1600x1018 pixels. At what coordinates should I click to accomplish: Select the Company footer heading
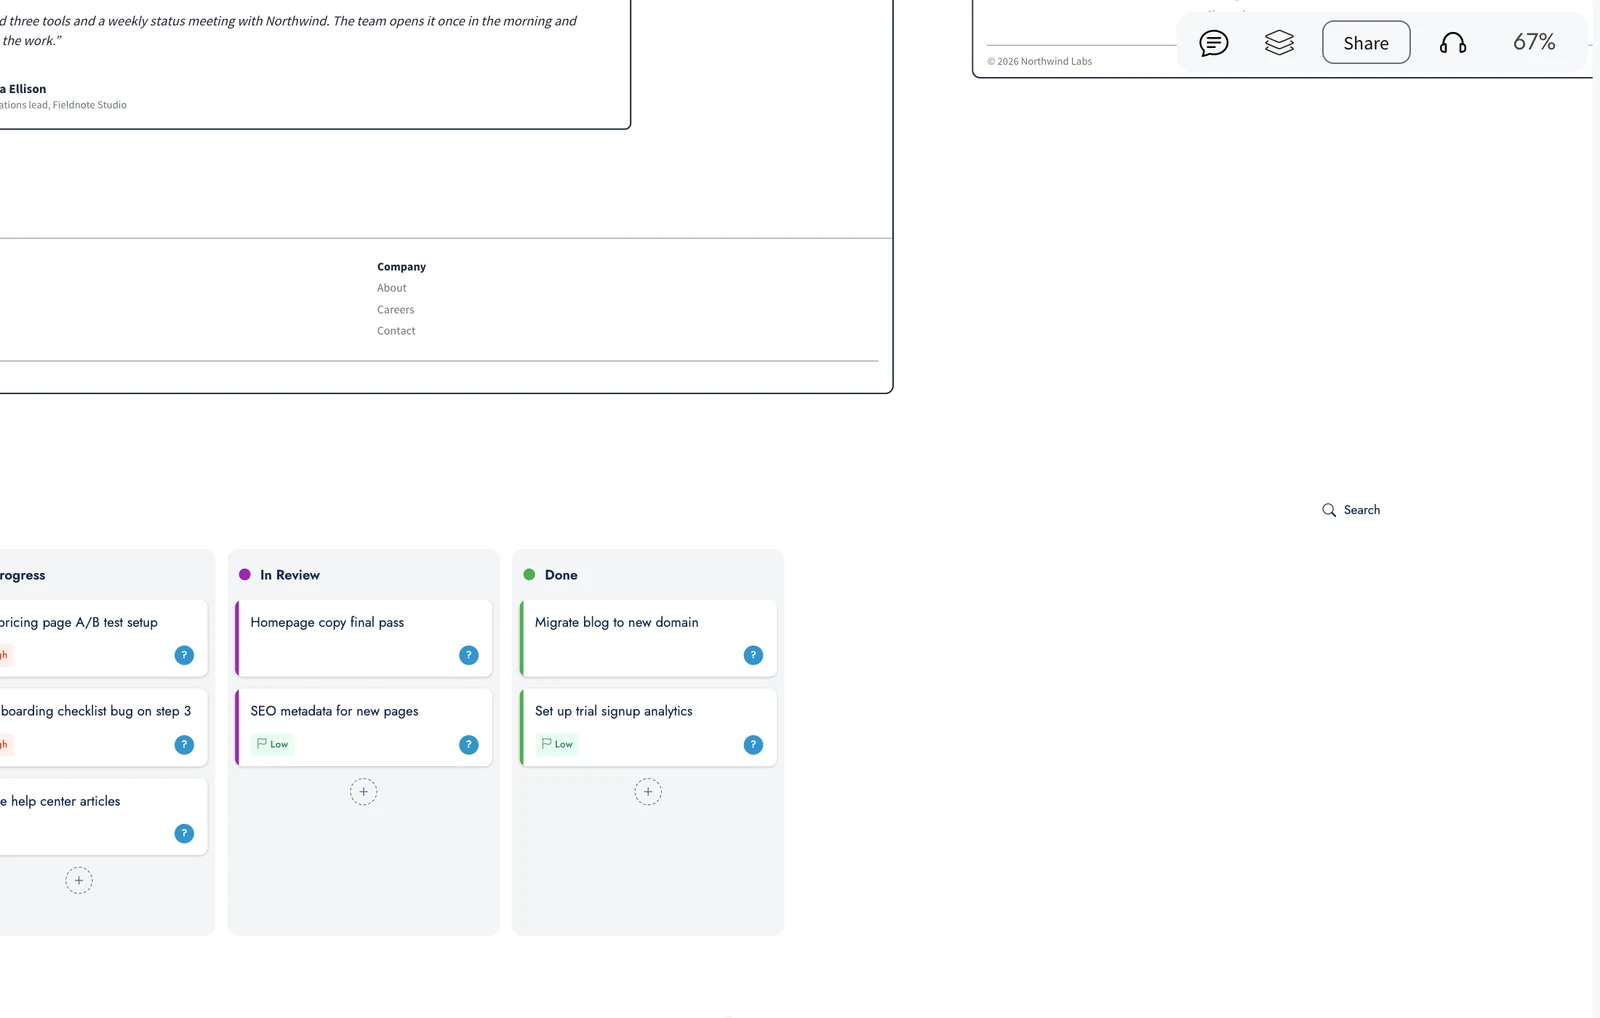pos(401,267)
